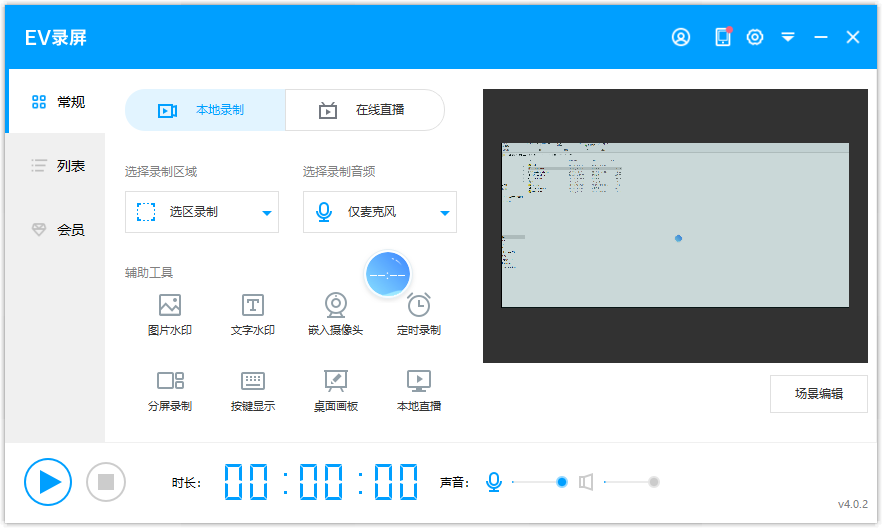Click the 场景编辑 scene edit button

point(818,394)
